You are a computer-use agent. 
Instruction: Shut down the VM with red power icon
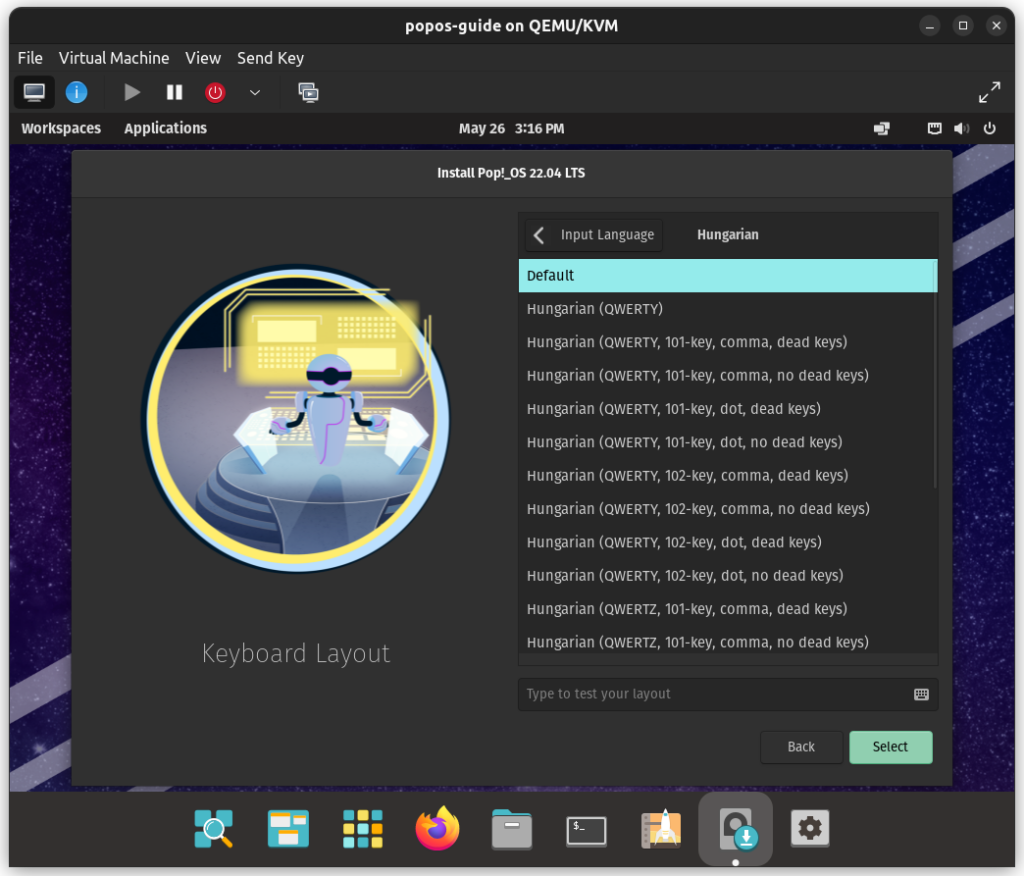[x=215, y=92]
